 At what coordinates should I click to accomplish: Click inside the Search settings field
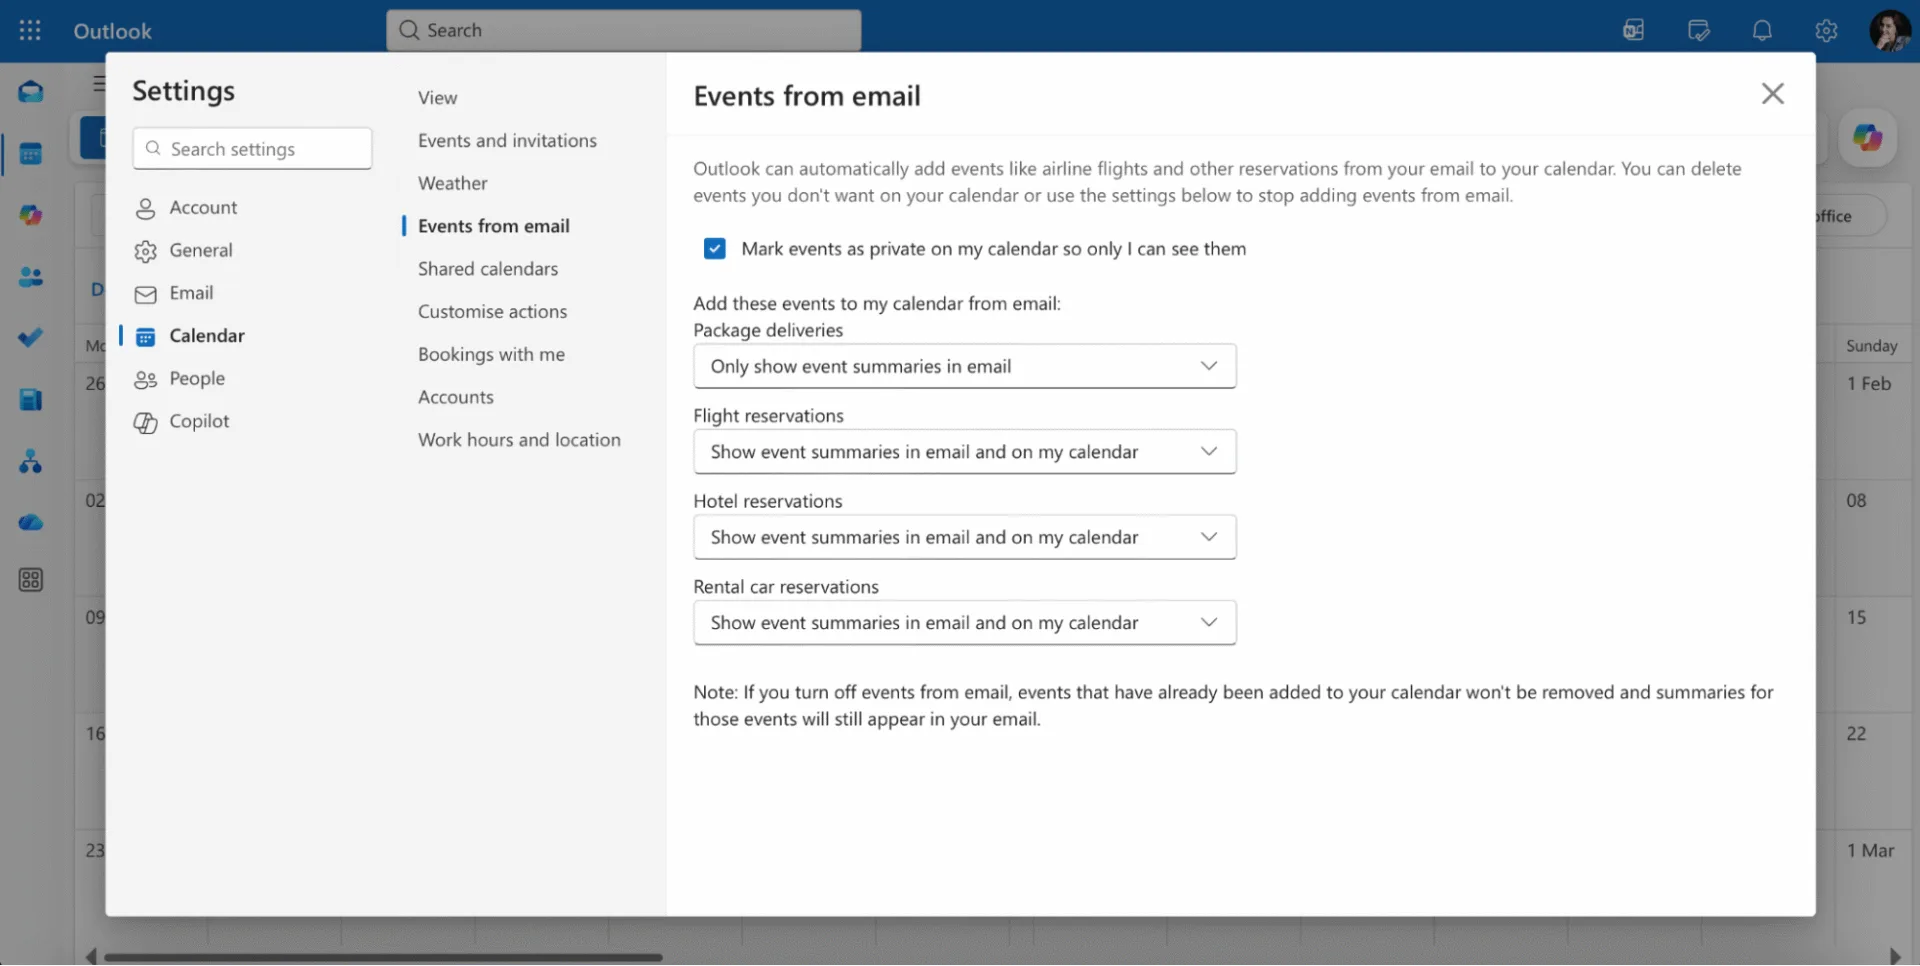(x=252, y=148)
